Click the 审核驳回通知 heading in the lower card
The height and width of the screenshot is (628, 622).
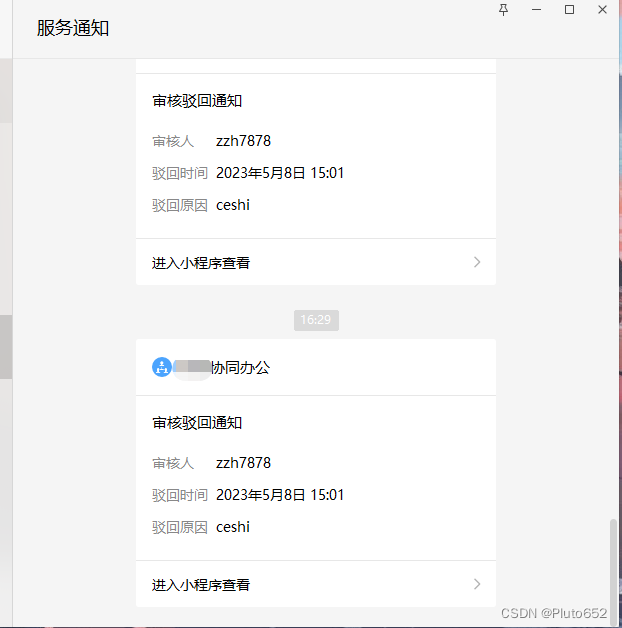click(197, 423)
